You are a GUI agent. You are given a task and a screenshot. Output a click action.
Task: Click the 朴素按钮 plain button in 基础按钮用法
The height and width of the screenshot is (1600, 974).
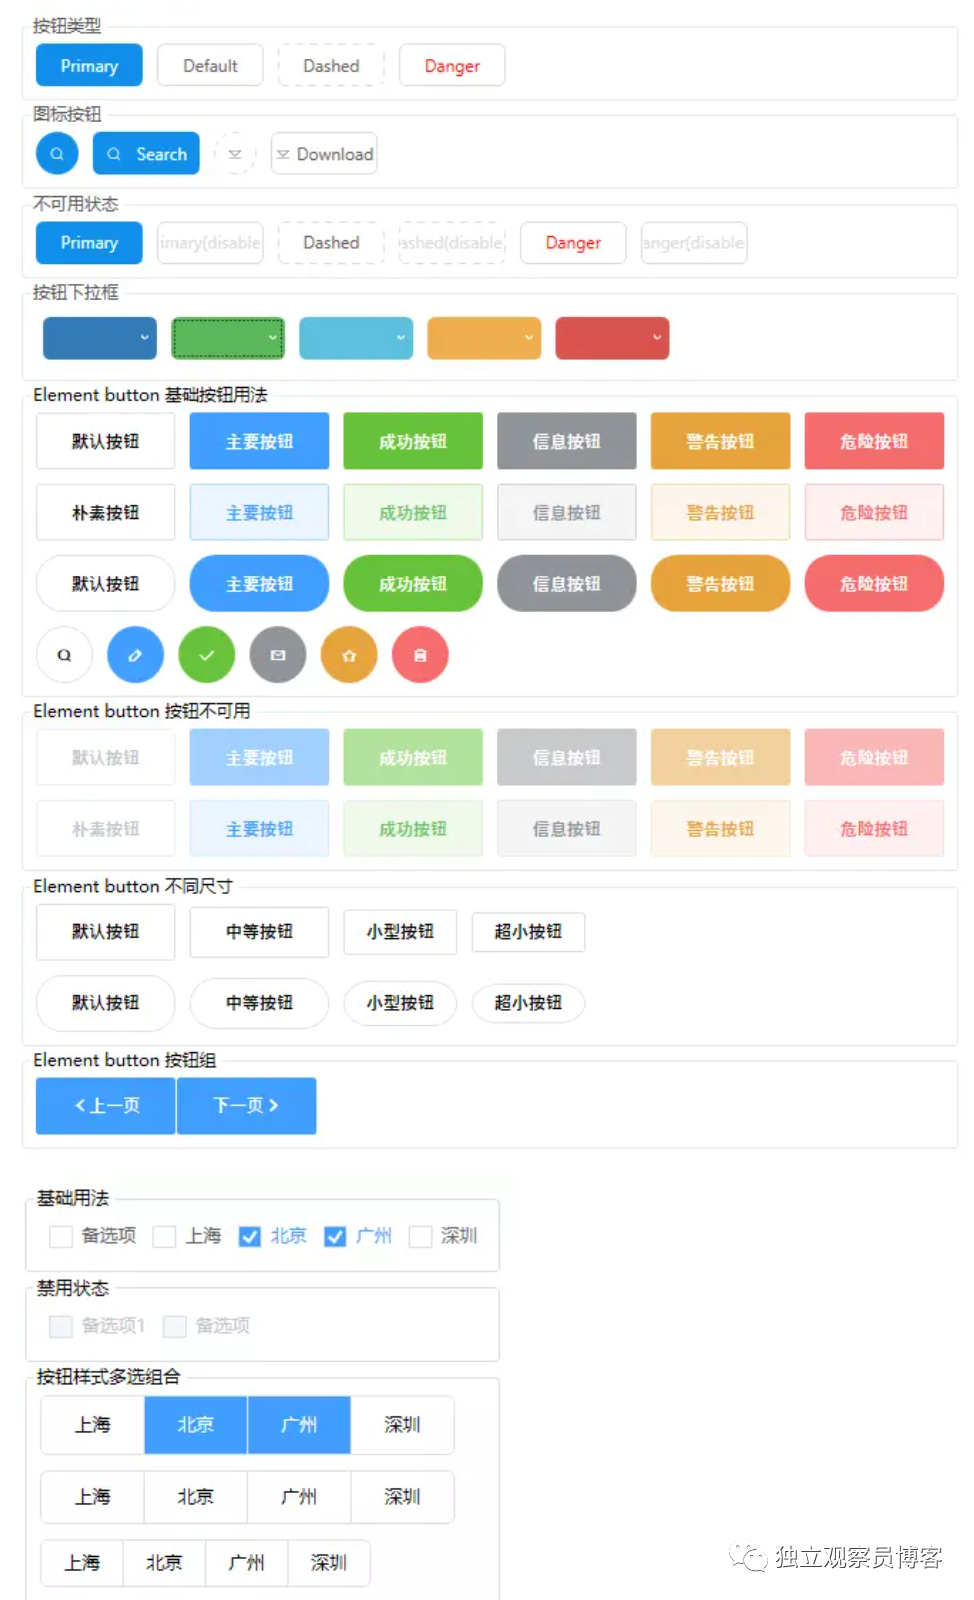(106, 512)
